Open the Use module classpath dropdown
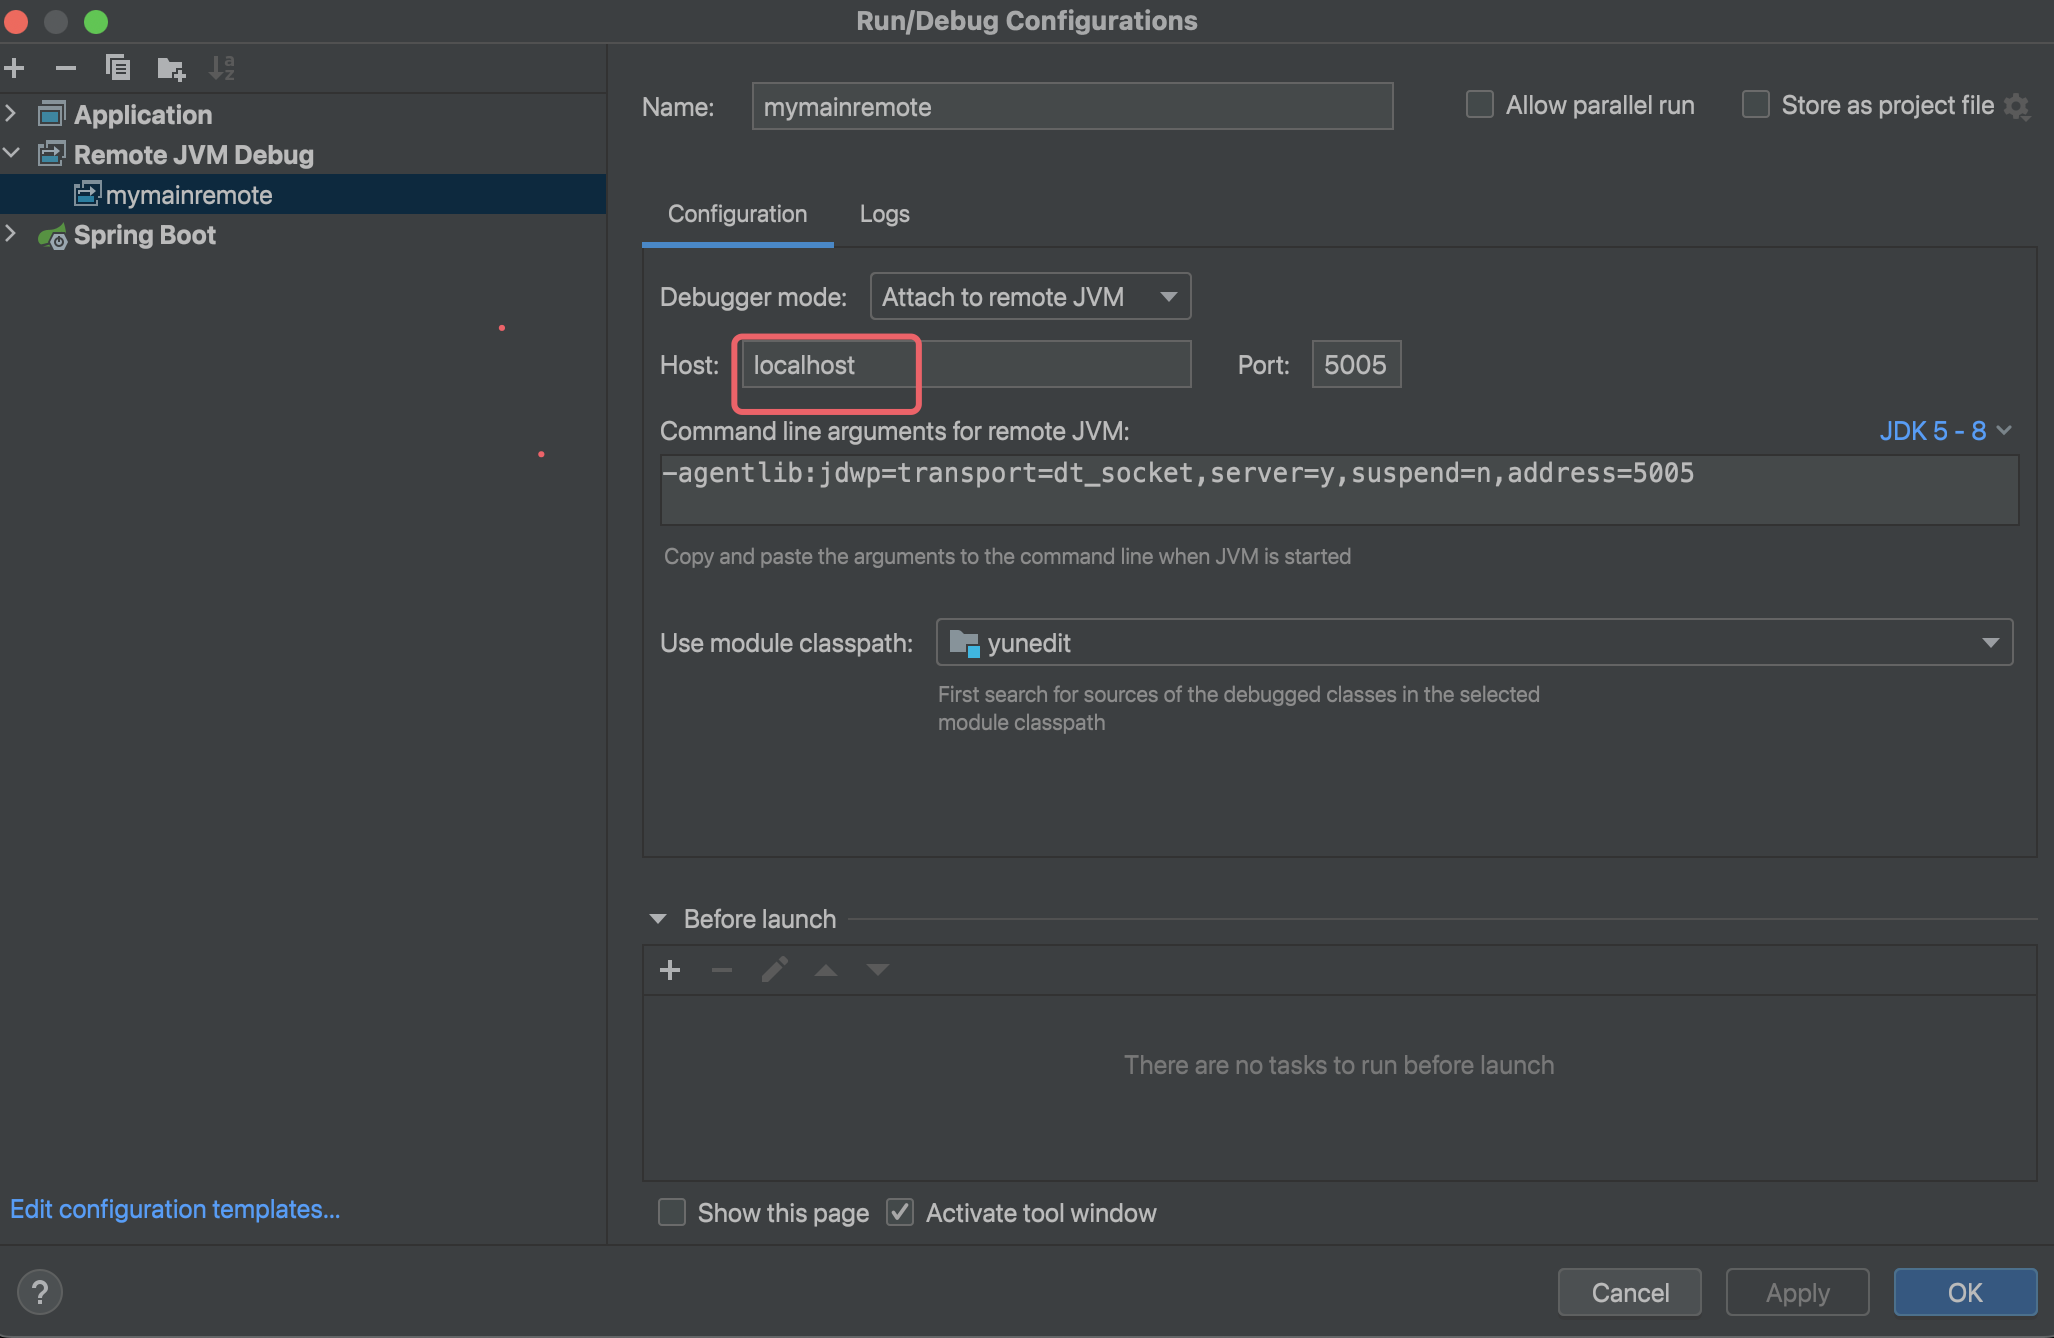 tap(1474, 643)
